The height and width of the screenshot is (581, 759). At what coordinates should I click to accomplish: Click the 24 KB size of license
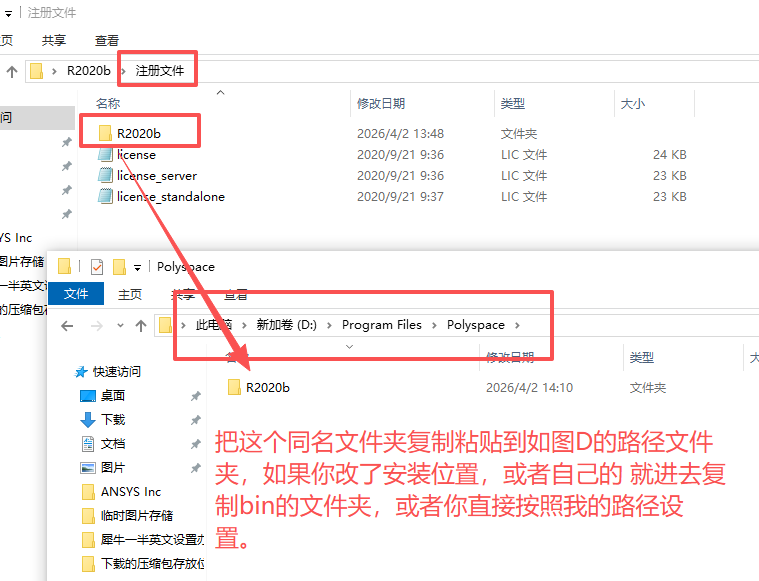click(669, 154)
